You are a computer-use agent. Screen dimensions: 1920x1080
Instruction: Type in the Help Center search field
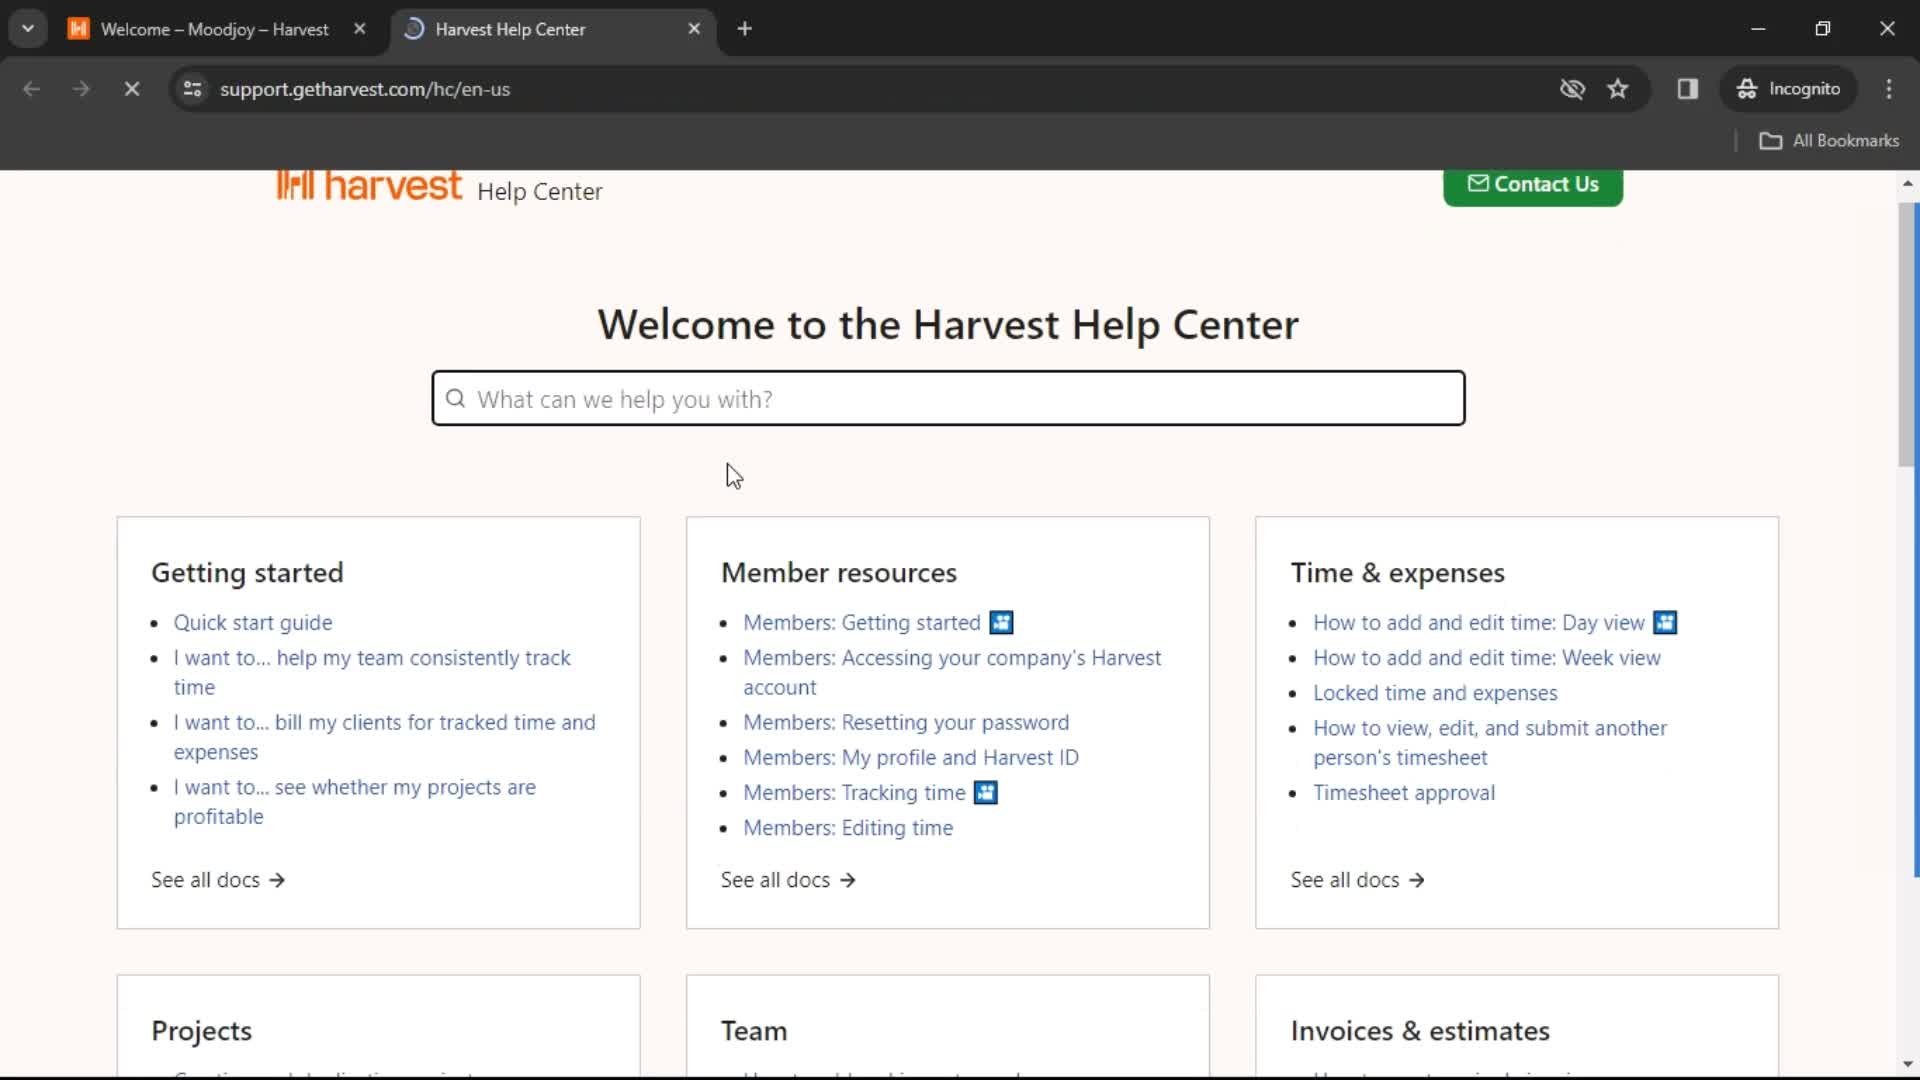tap(947, 398)
